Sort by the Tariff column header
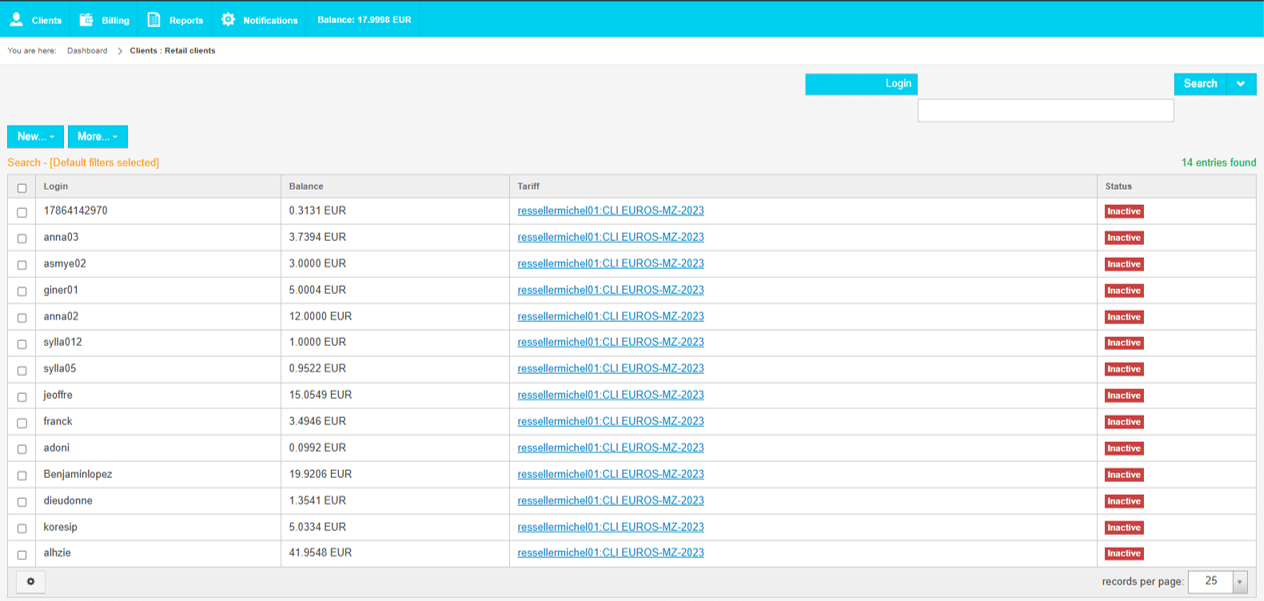Image resolution: width=1264 pixels, height=601 pixels. 528,186
